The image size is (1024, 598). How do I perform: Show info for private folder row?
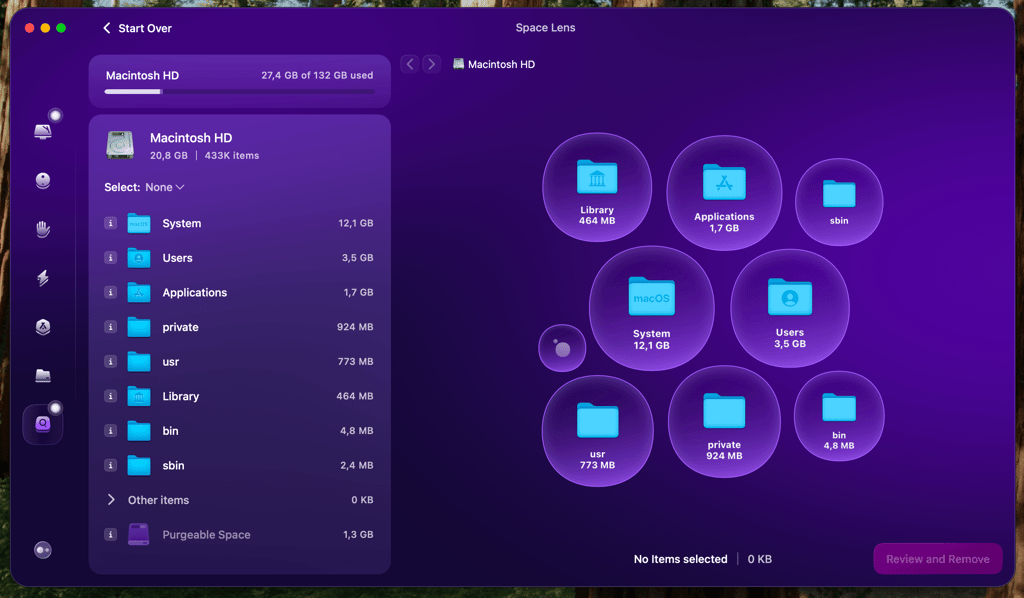coord(110,327)
